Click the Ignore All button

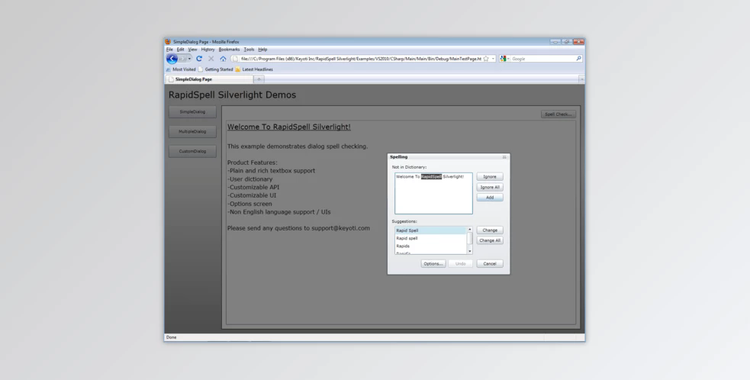tap(489, 187)
